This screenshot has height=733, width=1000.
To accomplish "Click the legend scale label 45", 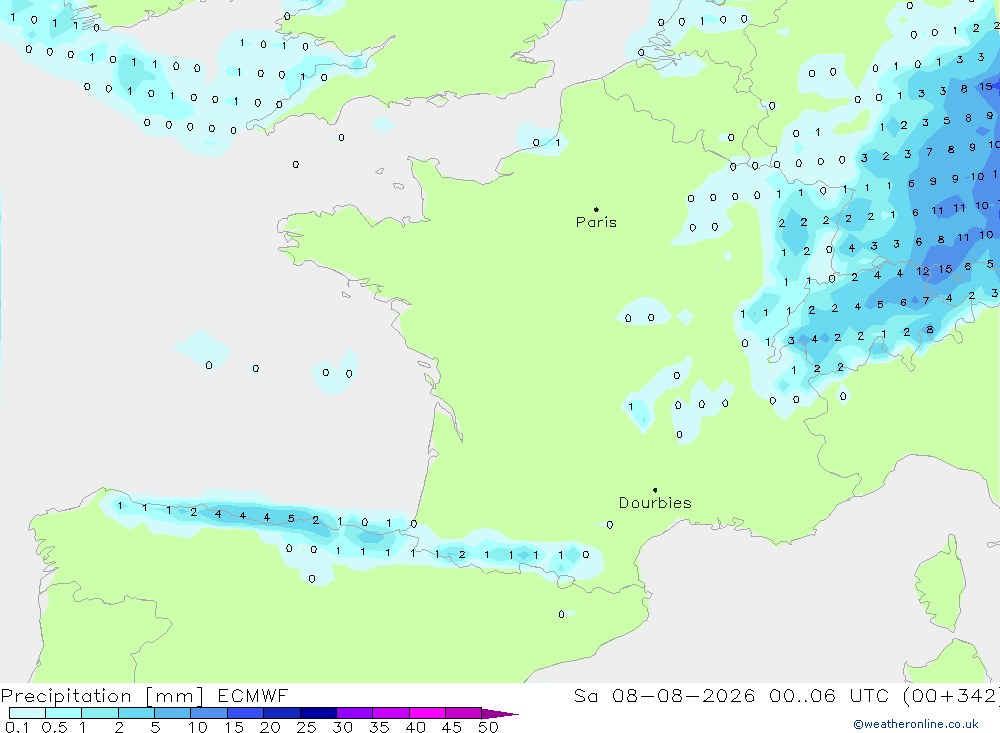I will (452, 727).
